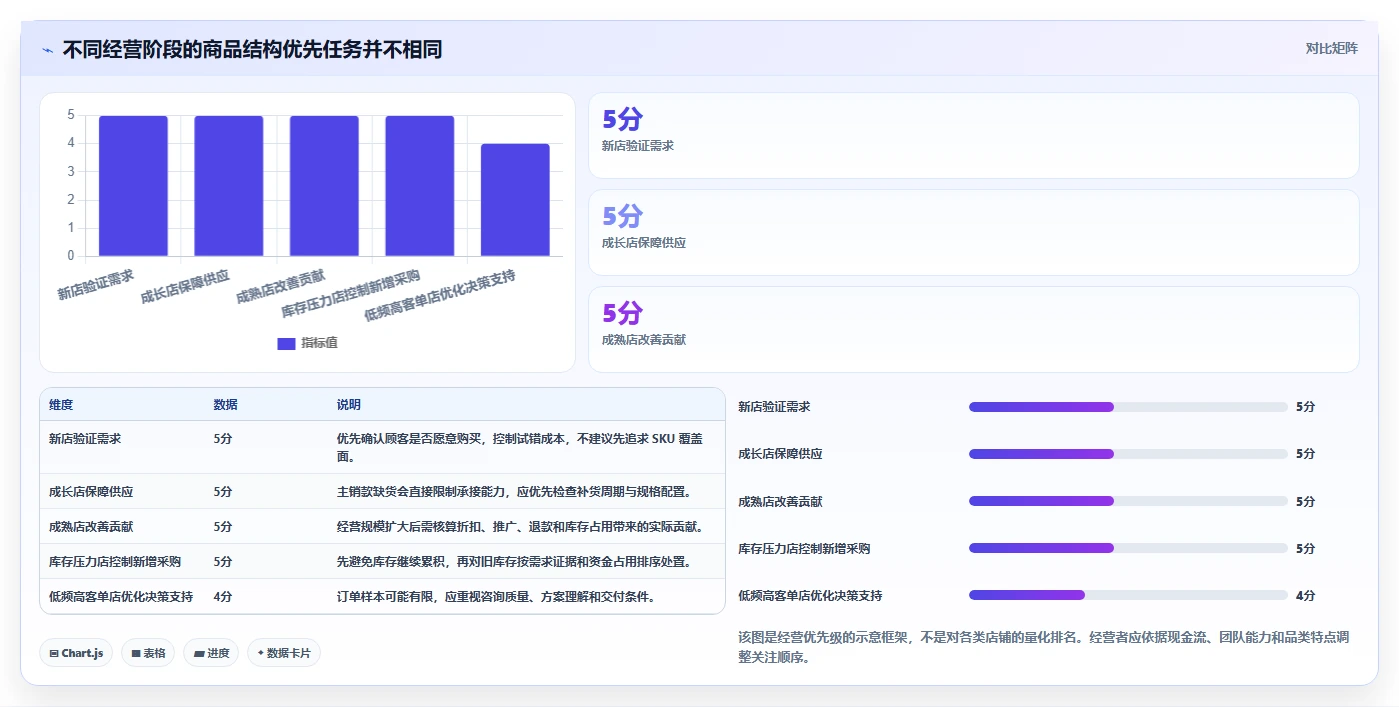Viewport: 1399px width, 707px height.
Task: Click the 指标值 legend text
Action: click(x=320, y=343)
